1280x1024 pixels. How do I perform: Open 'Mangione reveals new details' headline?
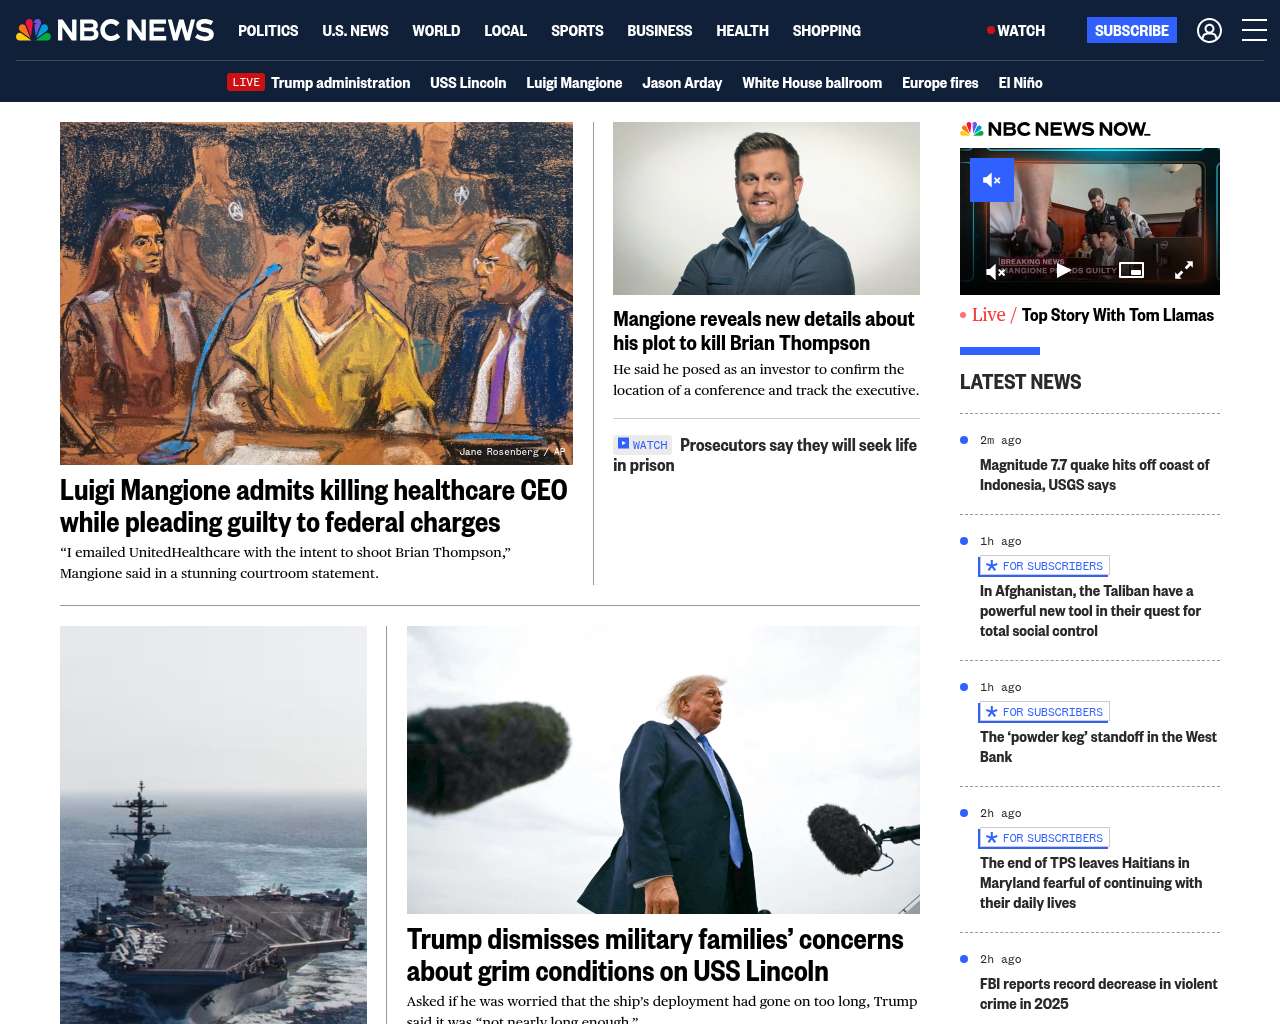tap(764, 331)
